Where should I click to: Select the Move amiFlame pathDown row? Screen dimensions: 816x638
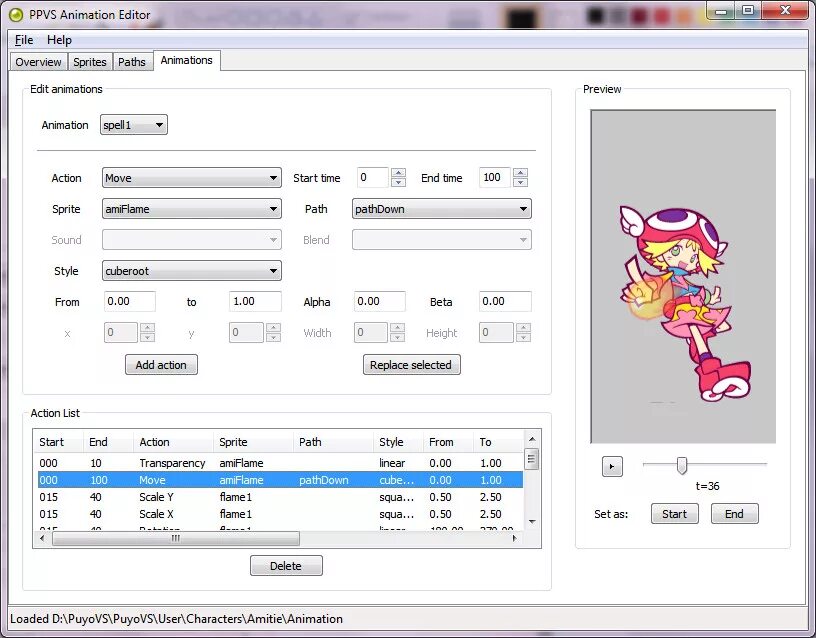point(278,480)
